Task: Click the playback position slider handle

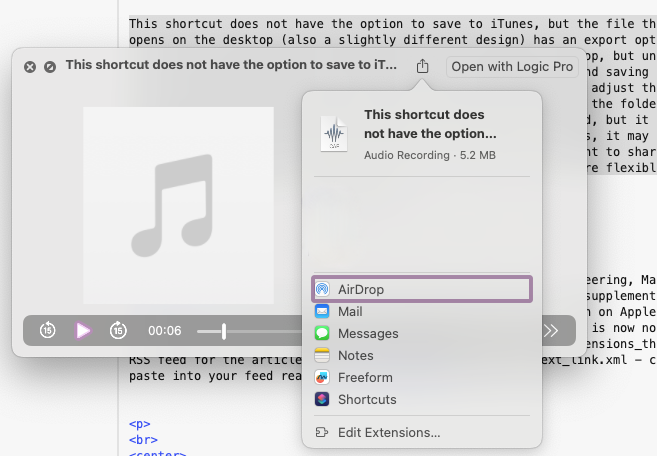Action: click(224, 331)
